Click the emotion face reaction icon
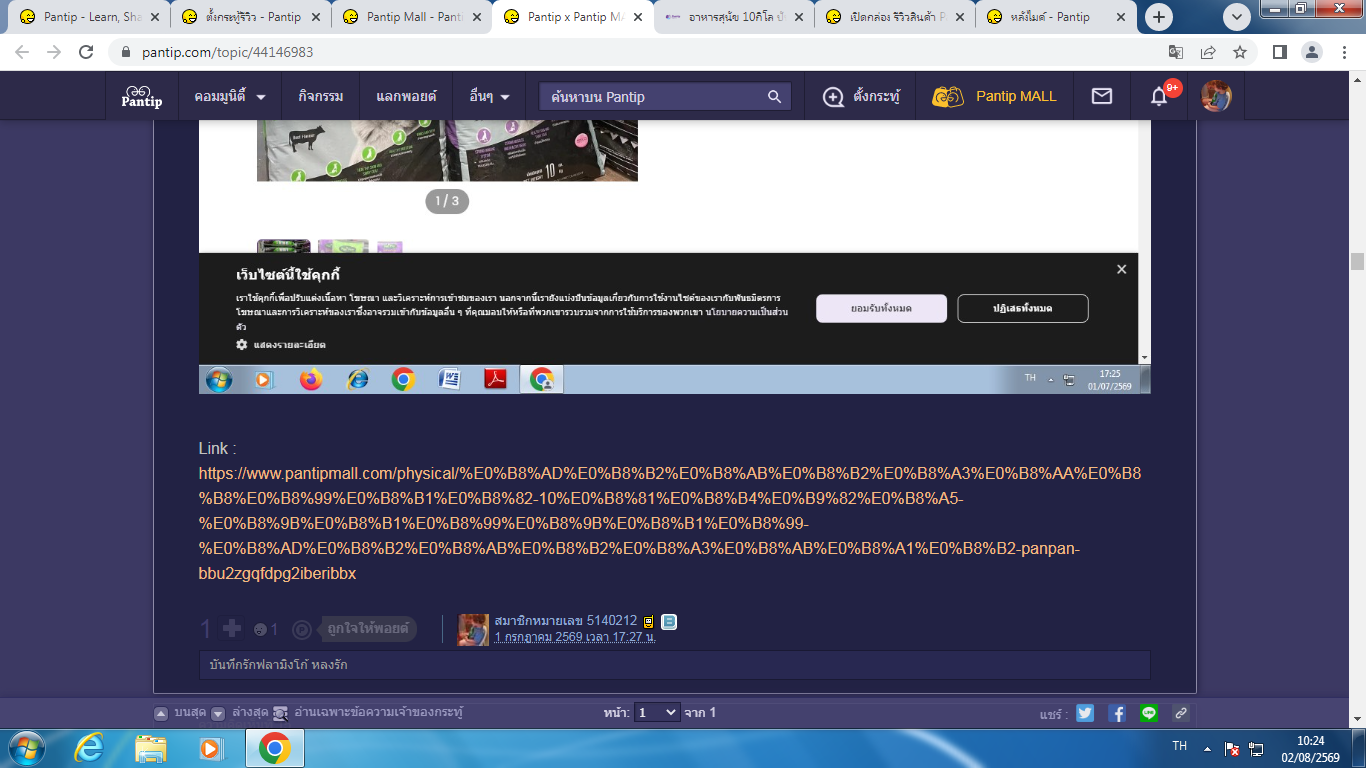The image size is (1366, 768). pyautogui.click(x=260, y=630)
